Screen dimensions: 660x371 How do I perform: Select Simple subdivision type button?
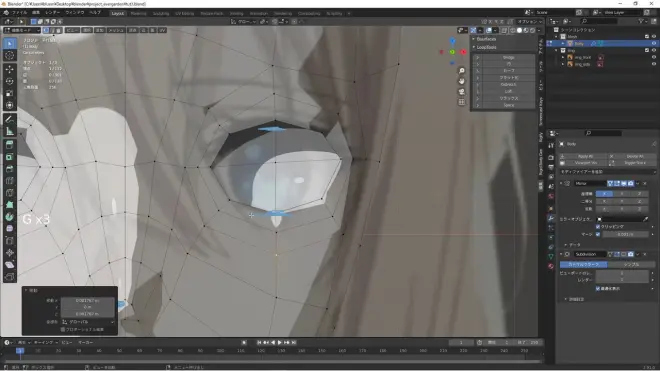coord(631,264)
